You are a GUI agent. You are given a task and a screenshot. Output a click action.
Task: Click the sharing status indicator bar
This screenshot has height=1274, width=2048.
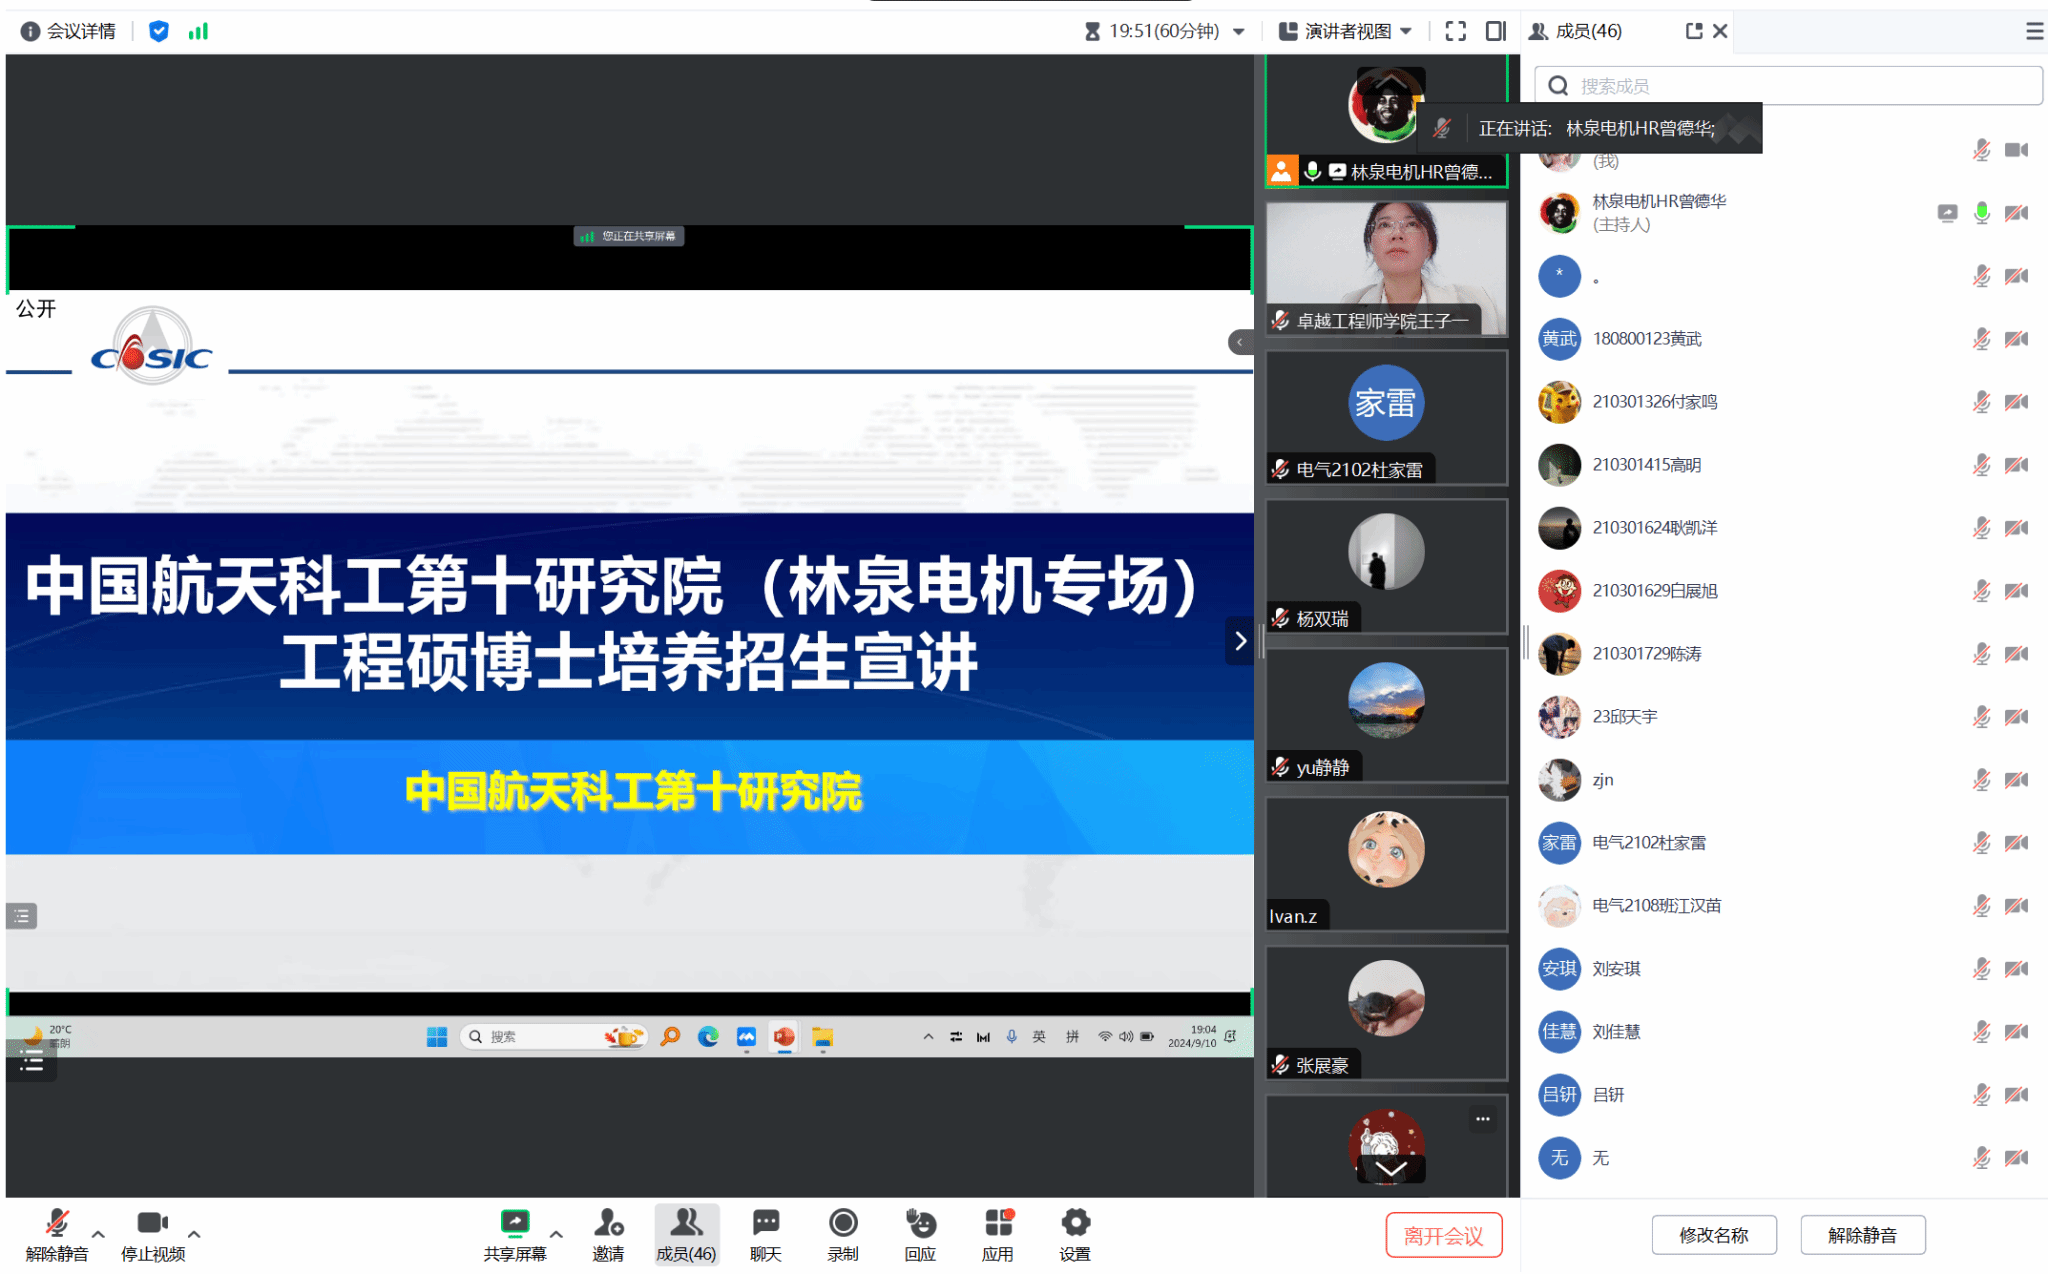(629, 236)
